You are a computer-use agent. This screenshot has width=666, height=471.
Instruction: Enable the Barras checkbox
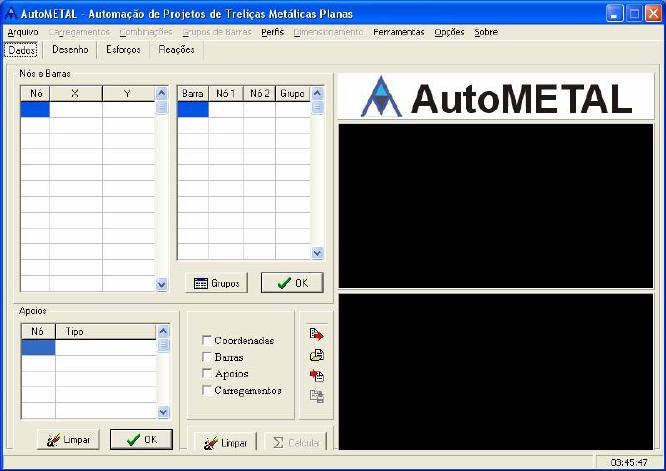(207, 357)
